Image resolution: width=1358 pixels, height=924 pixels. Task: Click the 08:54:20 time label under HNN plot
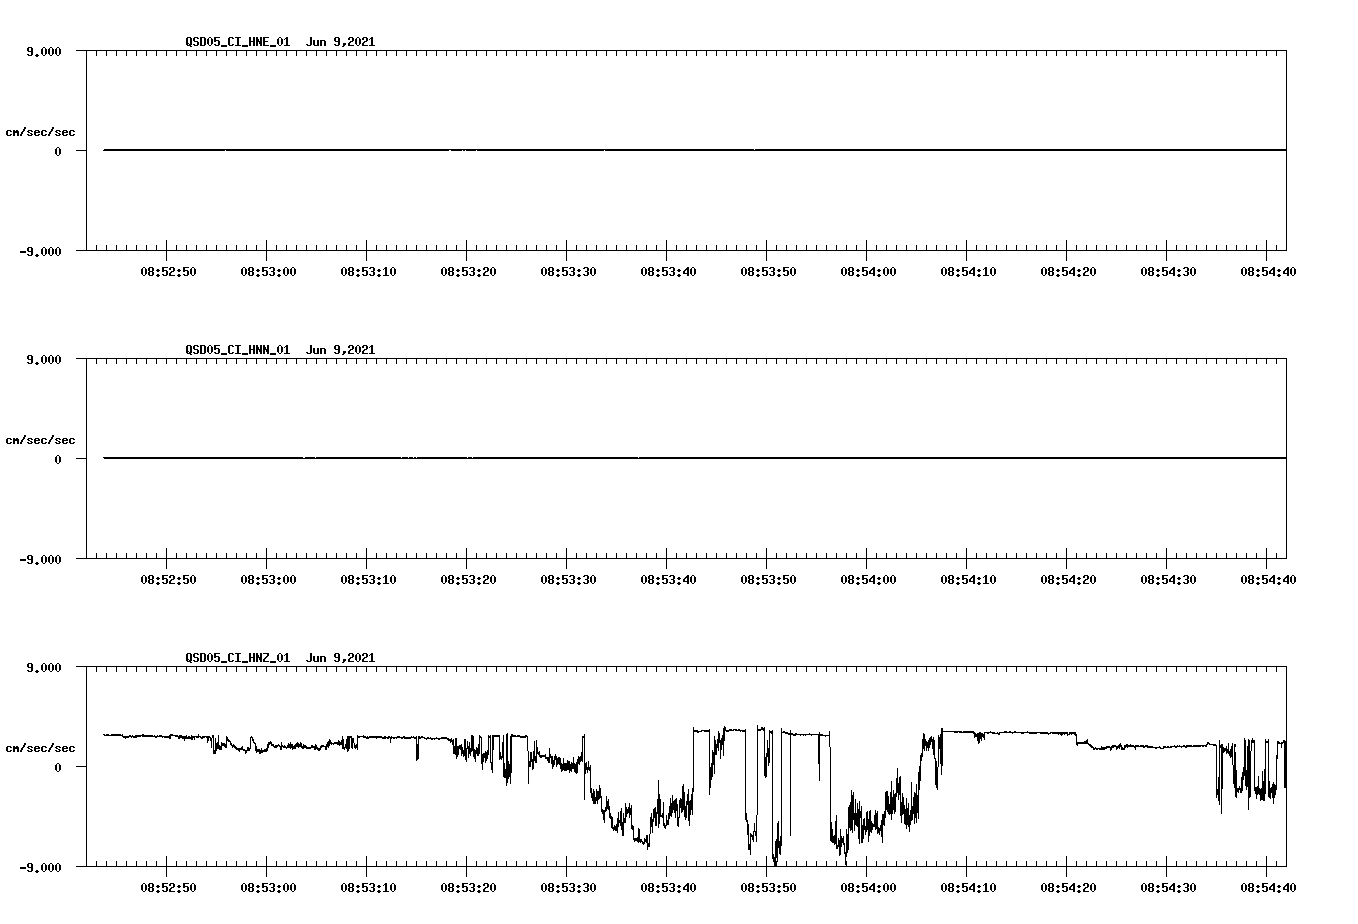click(x=1068, y=580)
